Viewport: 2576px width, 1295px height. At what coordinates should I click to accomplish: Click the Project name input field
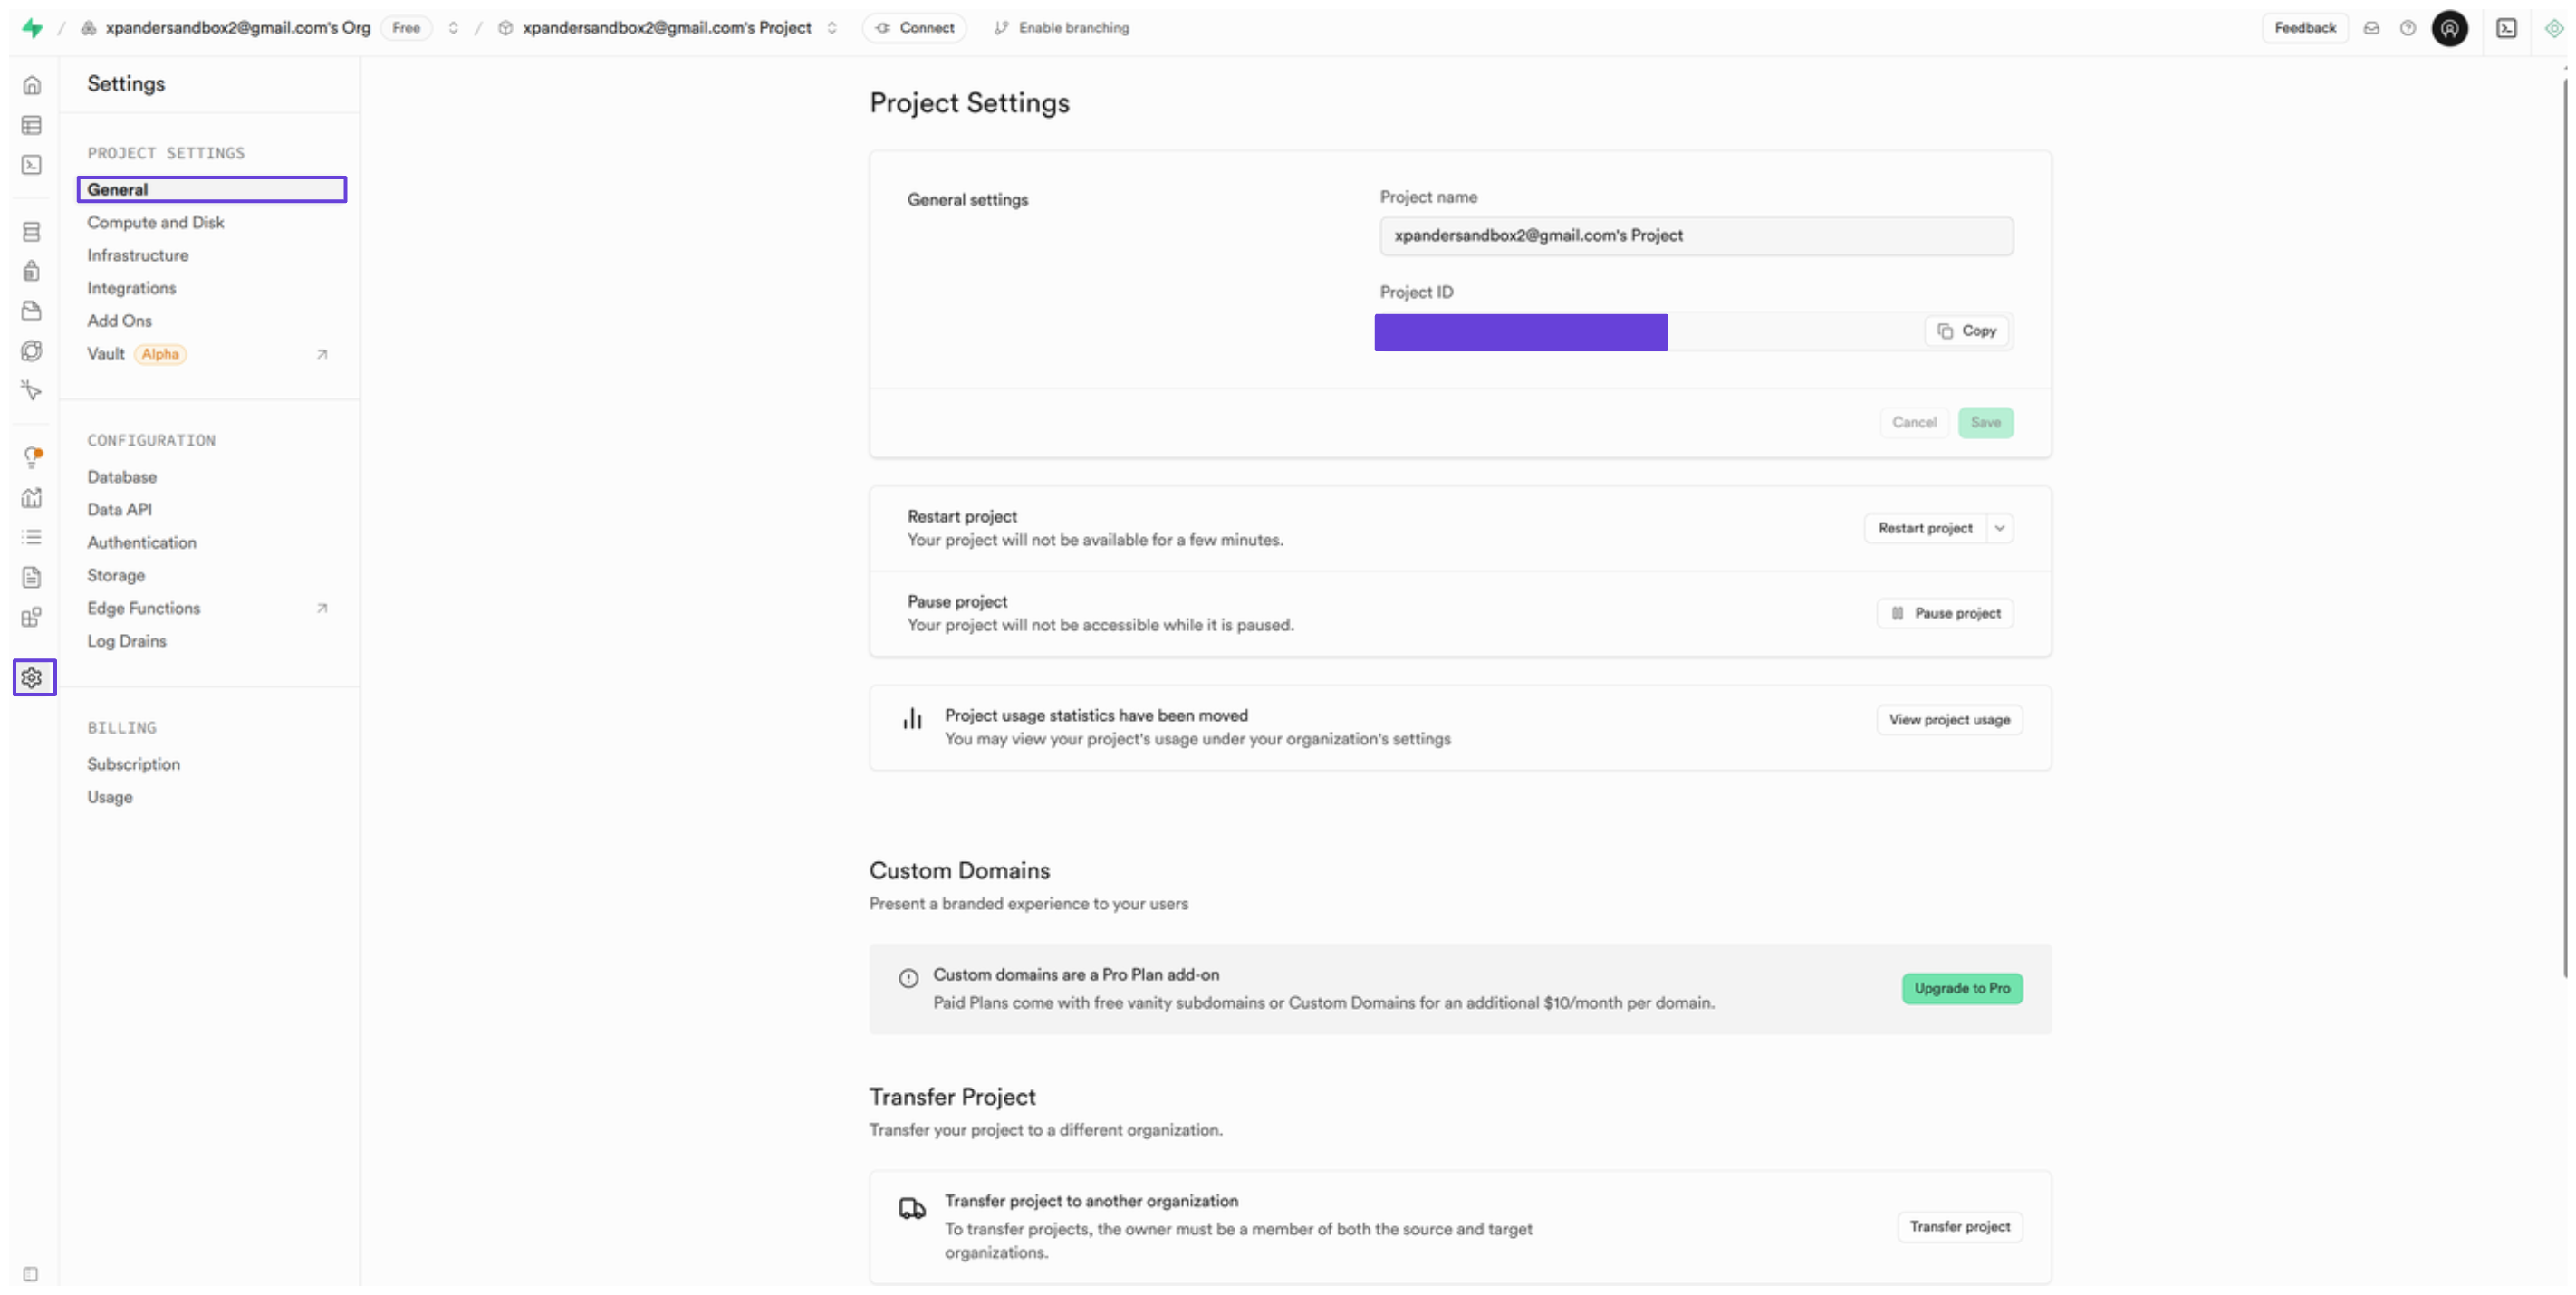point(1695,236)
